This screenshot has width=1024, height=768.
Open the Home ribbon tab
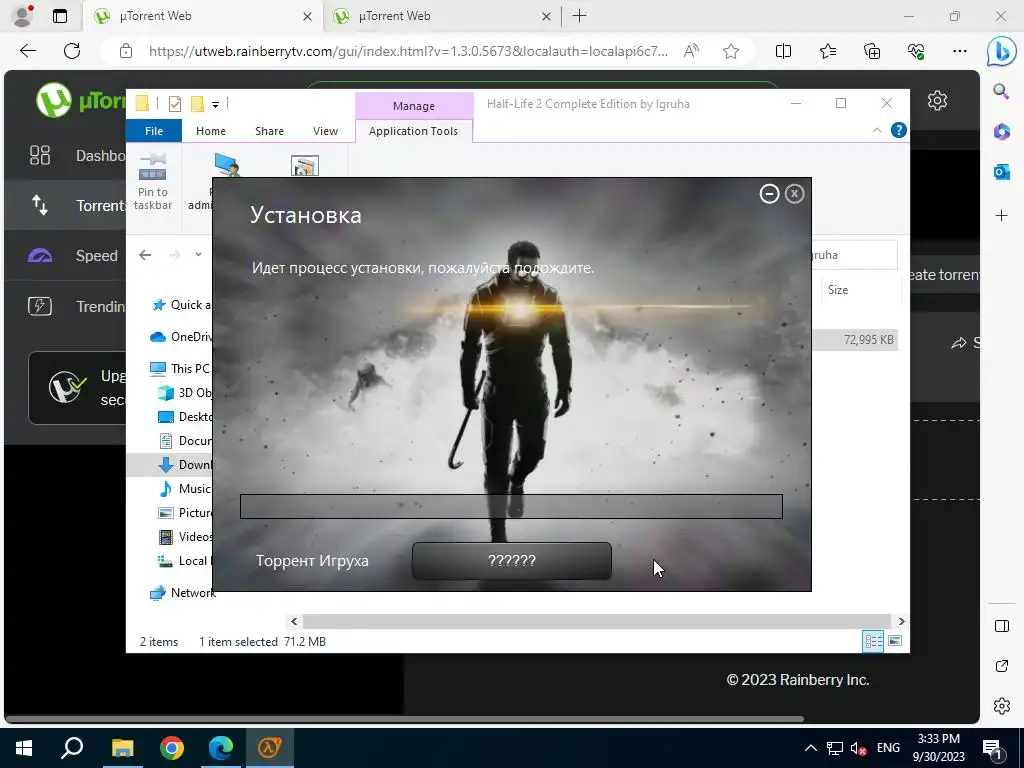tap(210, 131)
